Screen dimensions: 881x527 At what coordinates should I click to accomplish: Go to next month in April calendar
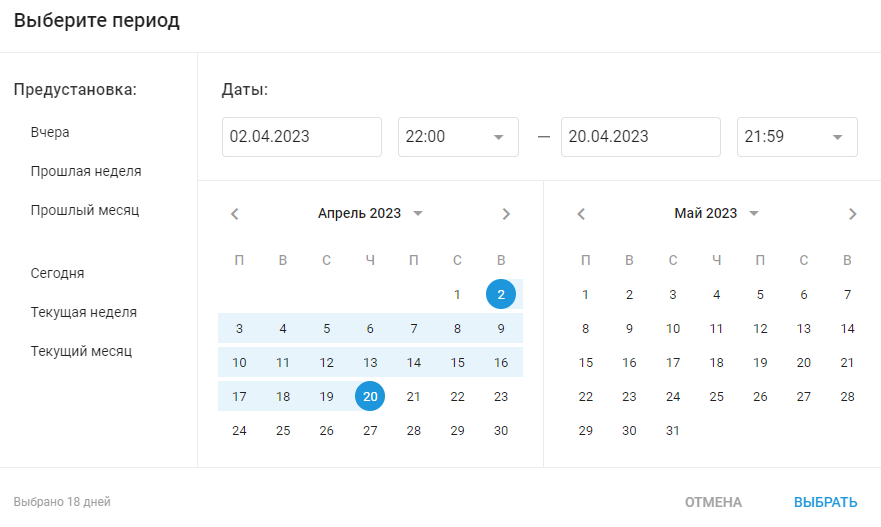[506, 214]
